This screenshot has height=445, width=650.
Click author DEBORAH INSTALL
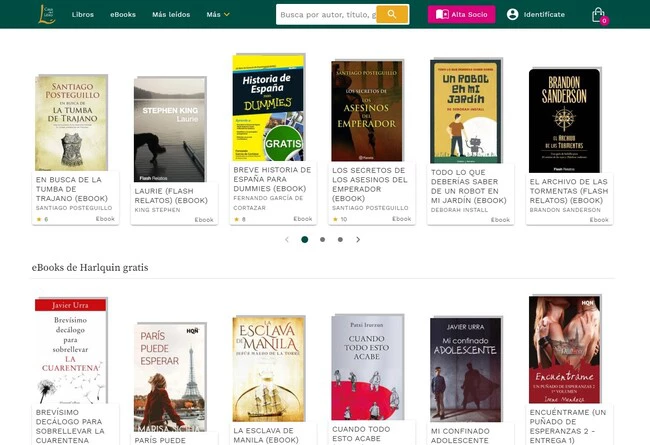click(459, 210)
